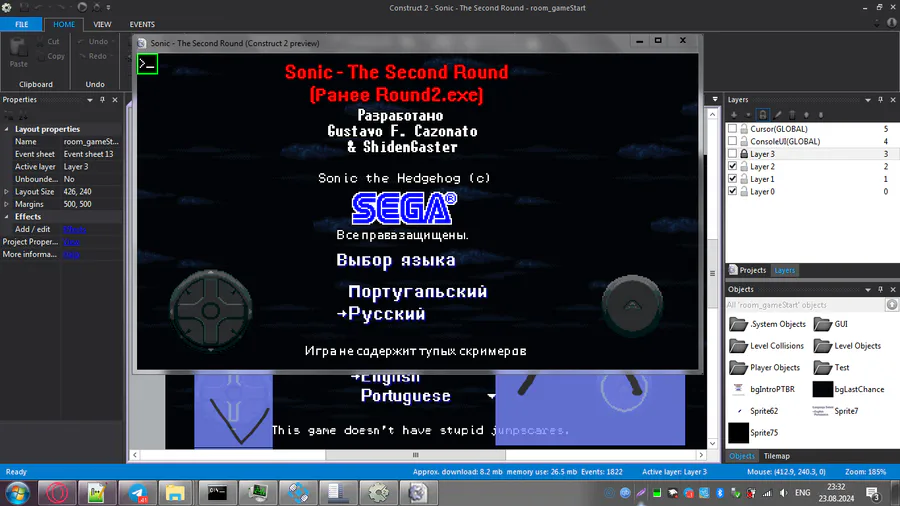Select the Objects bottom tab

[x=742, y=456]
